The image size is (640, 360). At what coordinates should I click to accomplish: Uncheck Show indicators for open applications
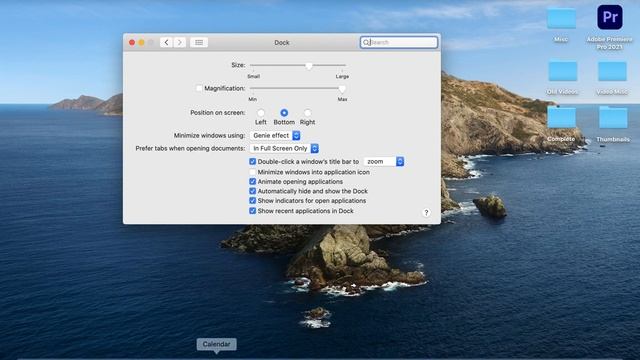tap(252, 201)
